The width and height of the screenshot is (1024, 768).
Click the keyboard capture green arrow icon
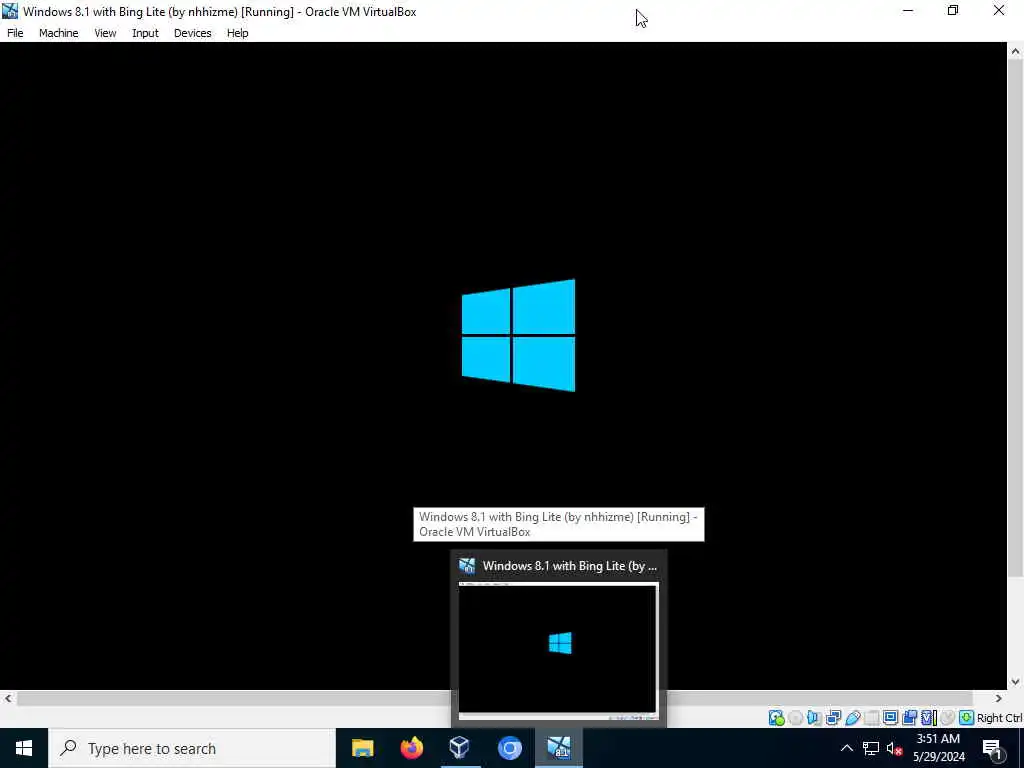967,718
